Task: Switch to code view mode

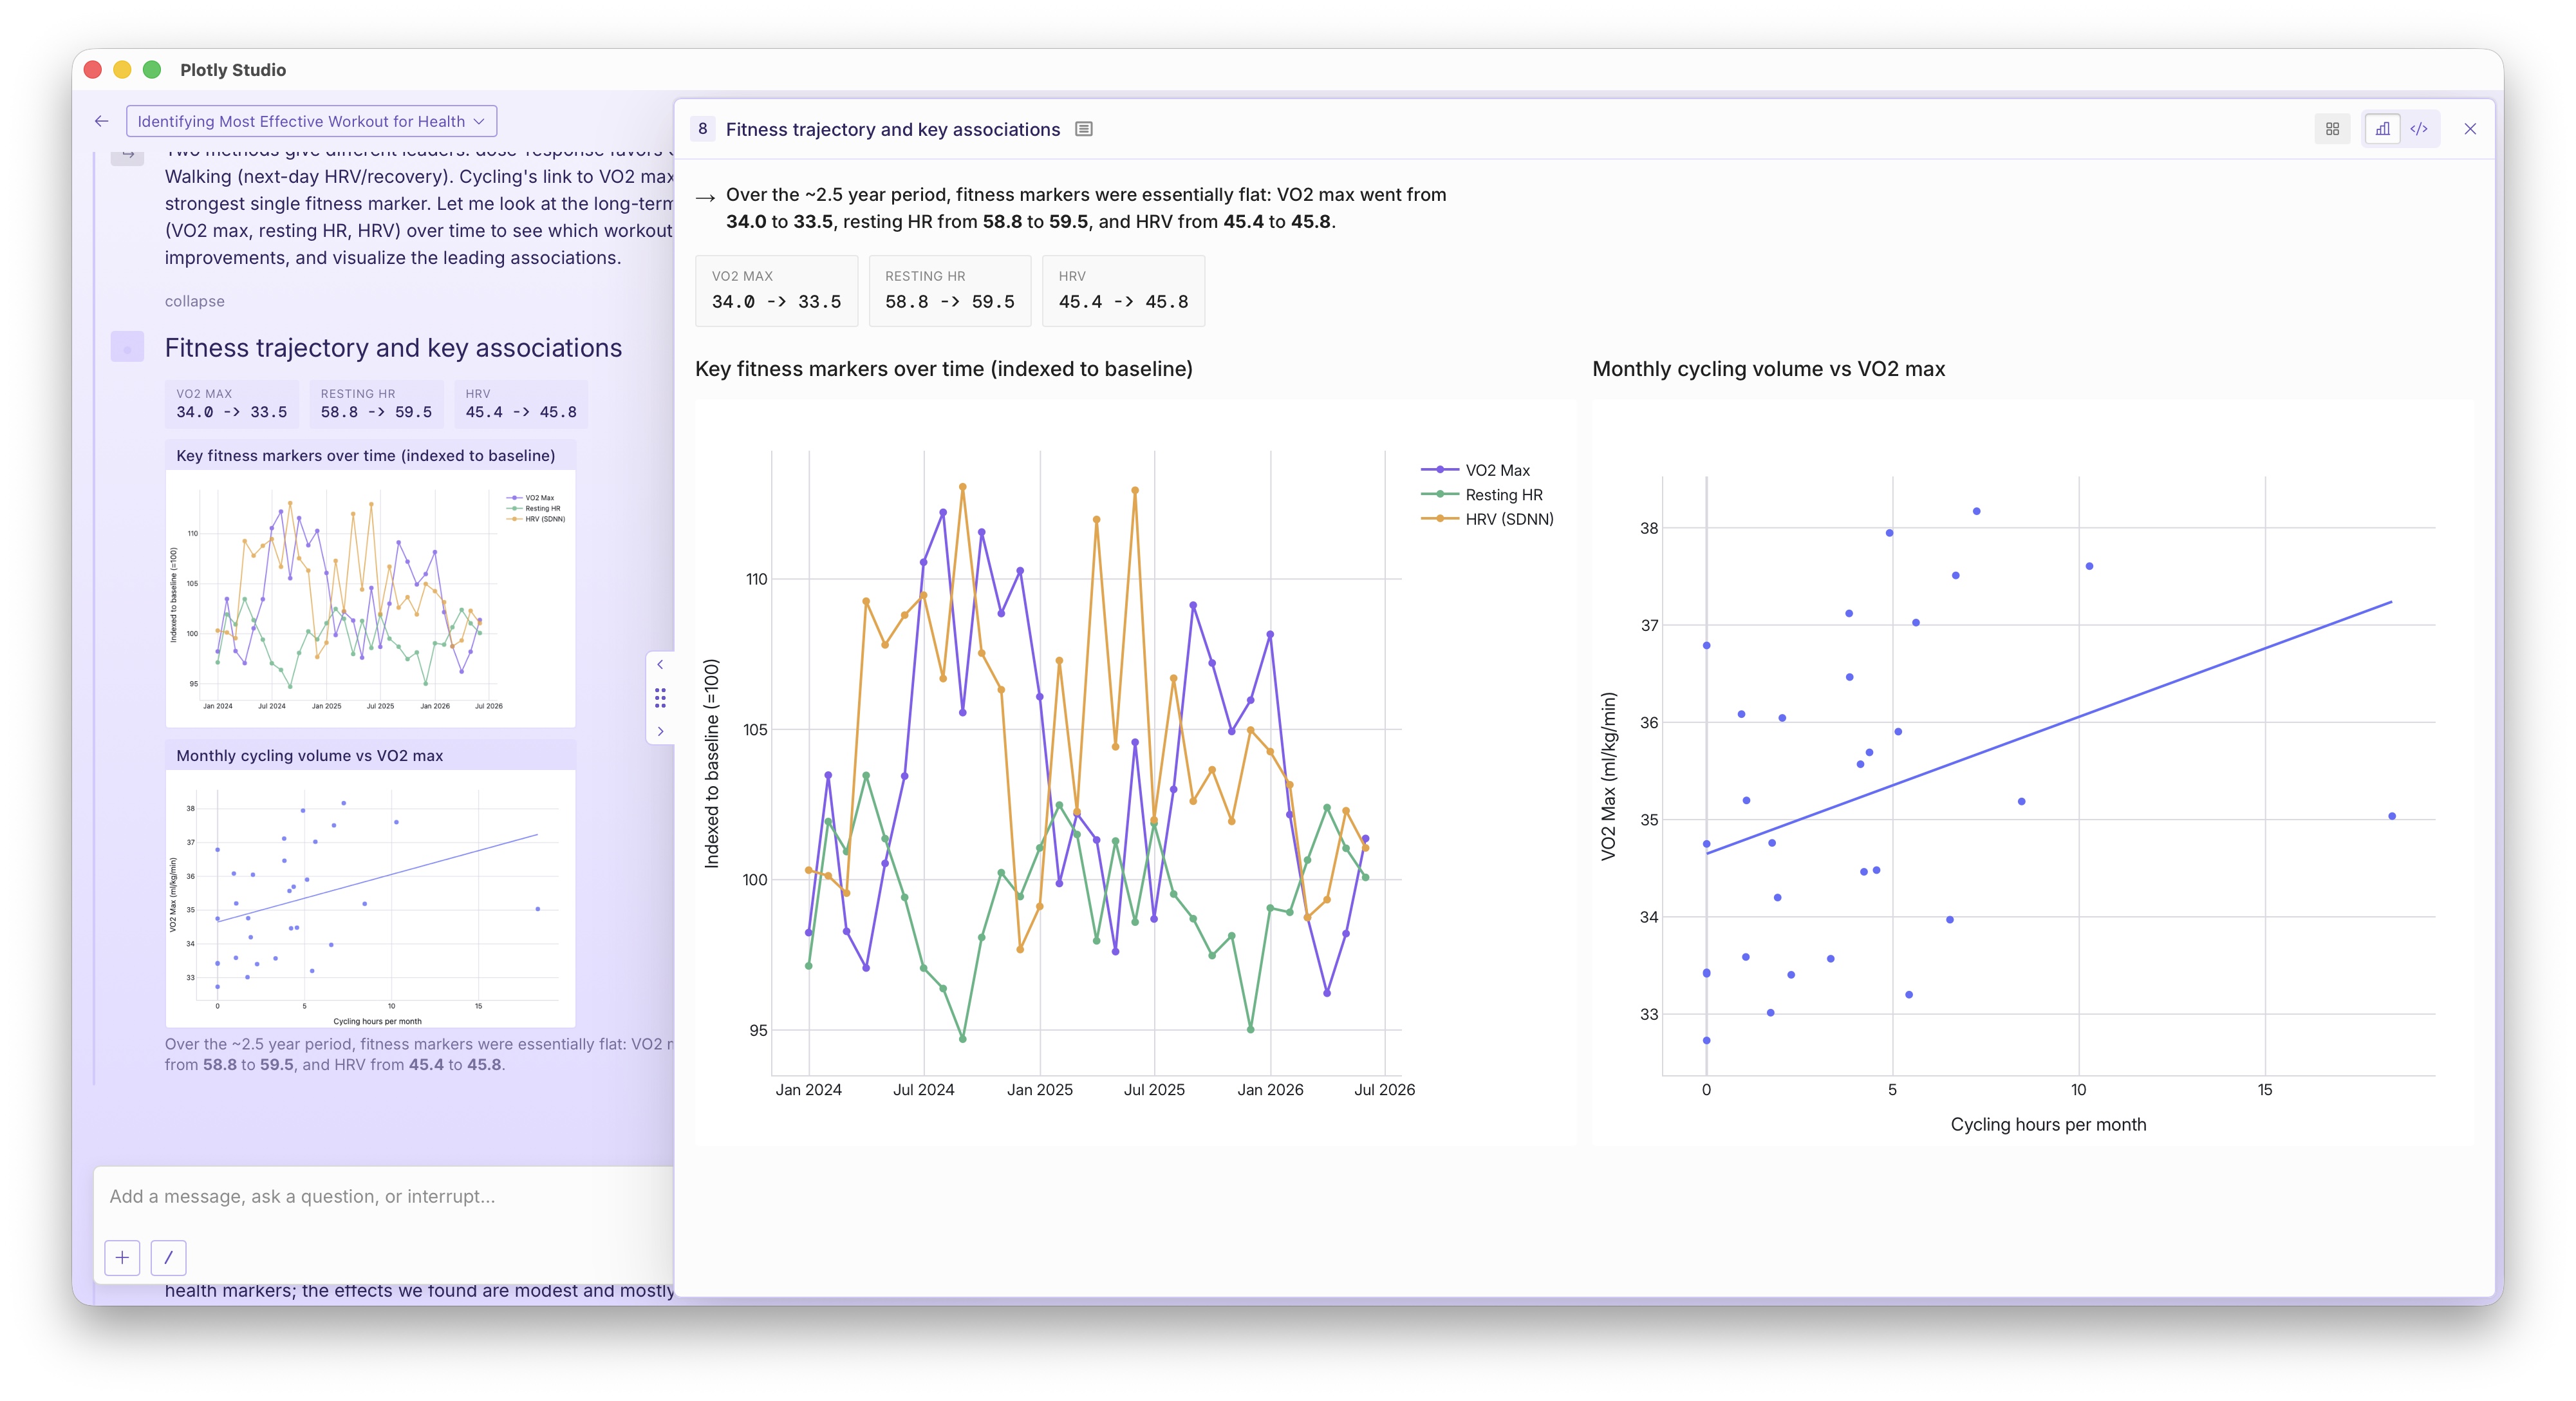Action: click(x=2419, y=129)
